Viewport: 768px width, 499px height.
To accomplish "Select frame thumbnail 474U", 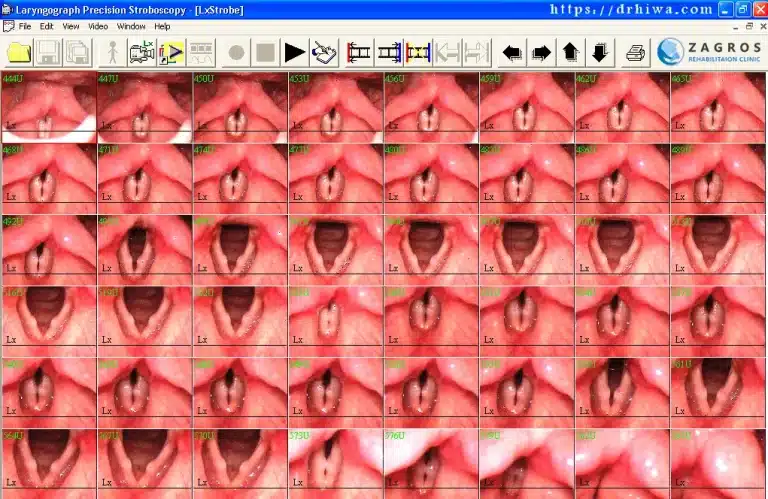I will pos(240,179).
